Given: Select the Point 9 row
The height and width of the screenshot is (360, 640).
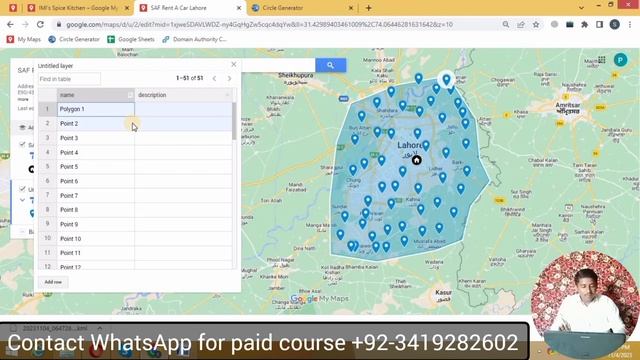Looking at the screenshot, I should [136, 224].
